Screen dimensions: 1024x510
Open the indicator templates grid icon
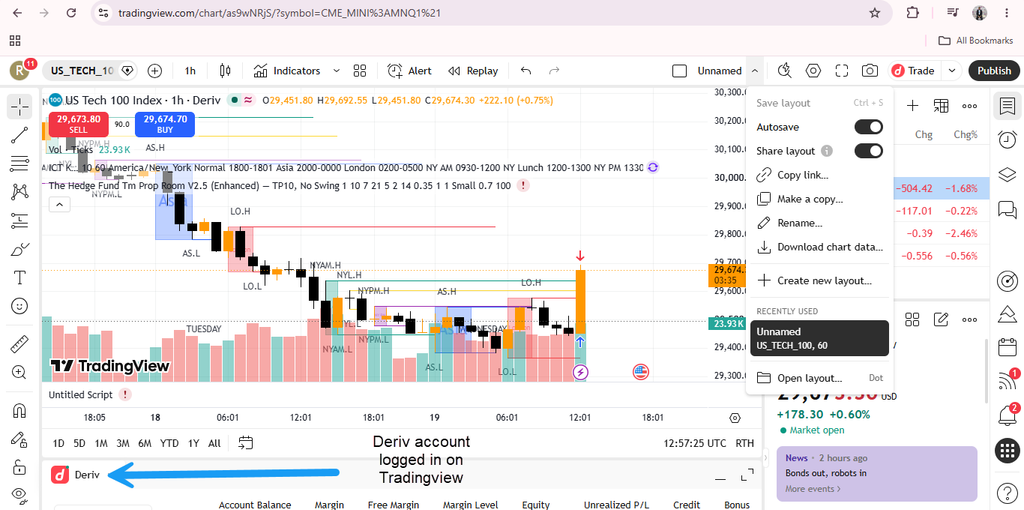[x=359, y=71]
